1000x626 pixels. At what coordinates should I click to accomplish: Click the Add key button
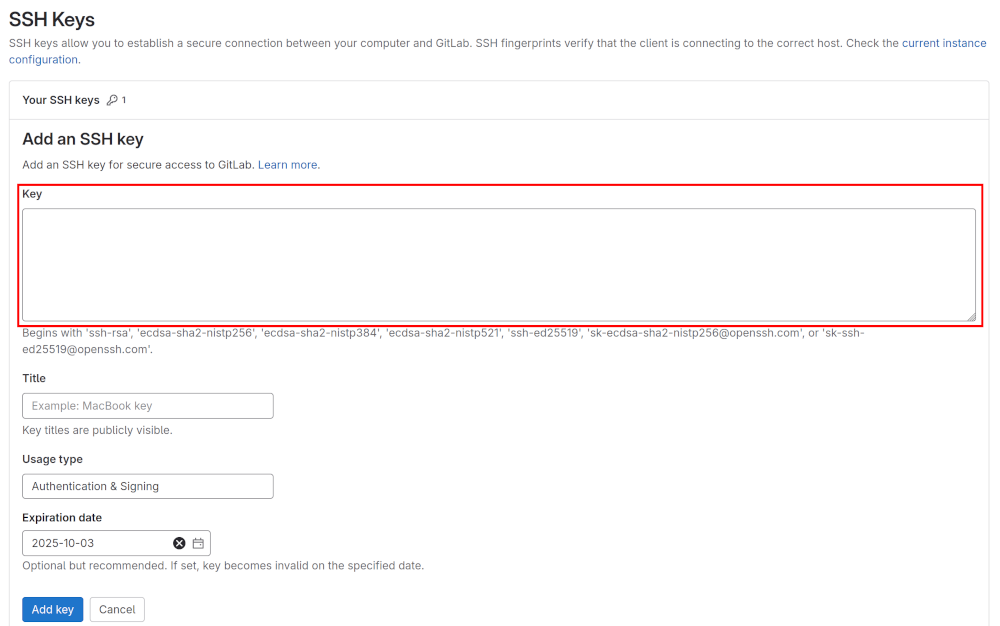pyautogui.click(x=52, y=609)
